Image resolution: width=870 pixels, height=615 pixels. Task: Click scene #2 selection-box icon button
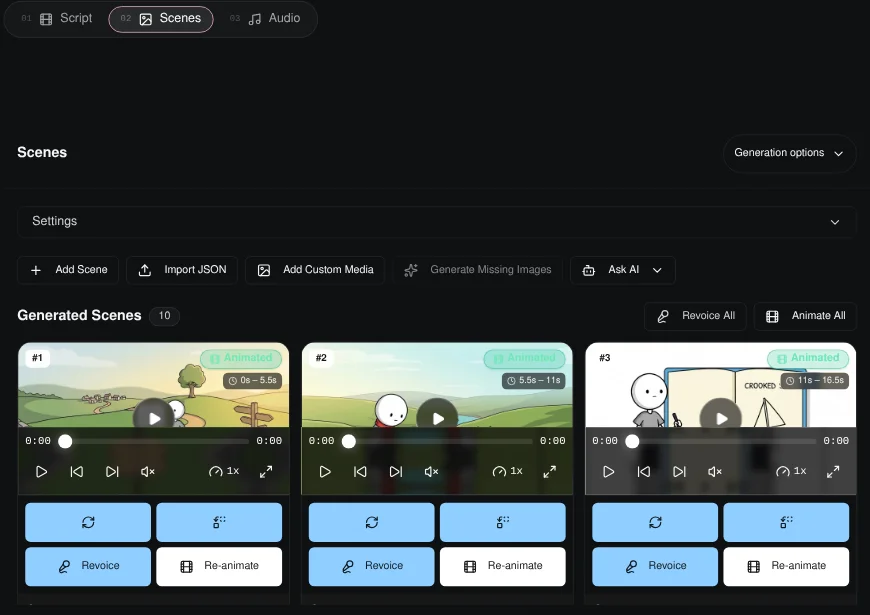(x=503, y=522)
